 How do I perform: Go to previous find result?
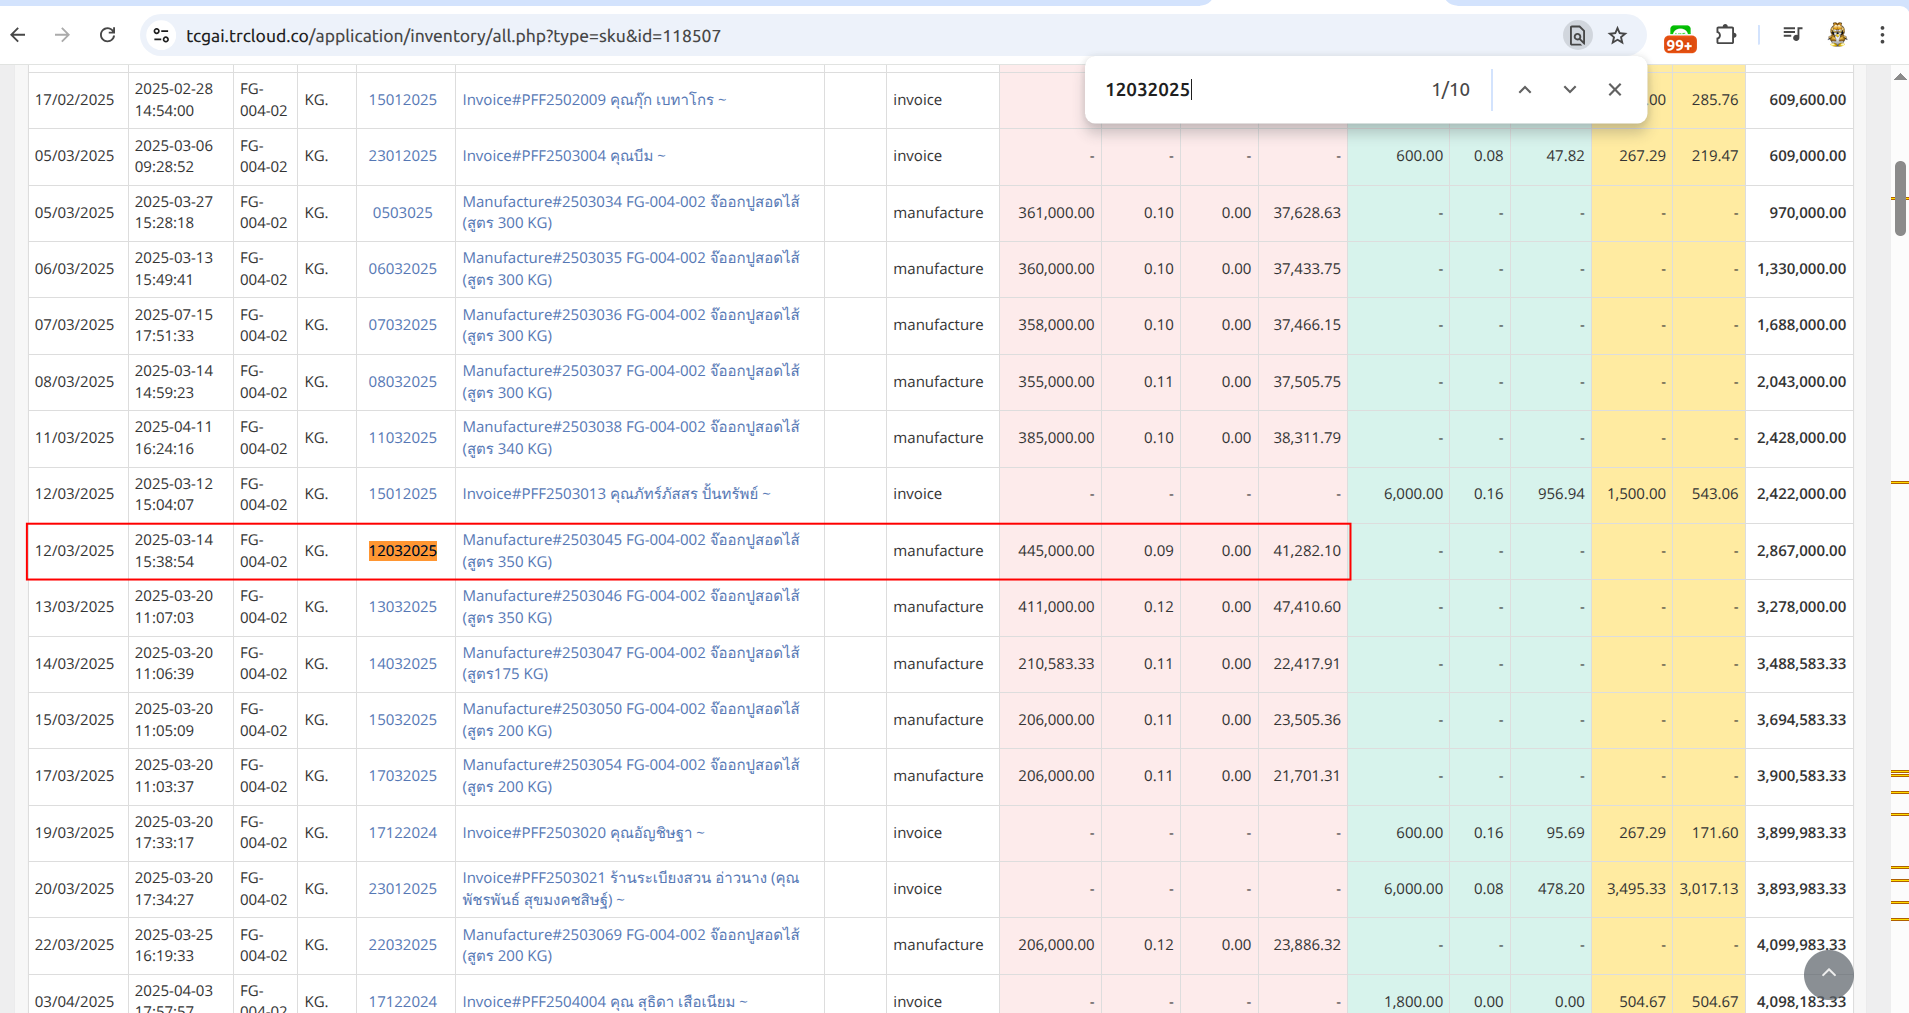[1525, 90]
